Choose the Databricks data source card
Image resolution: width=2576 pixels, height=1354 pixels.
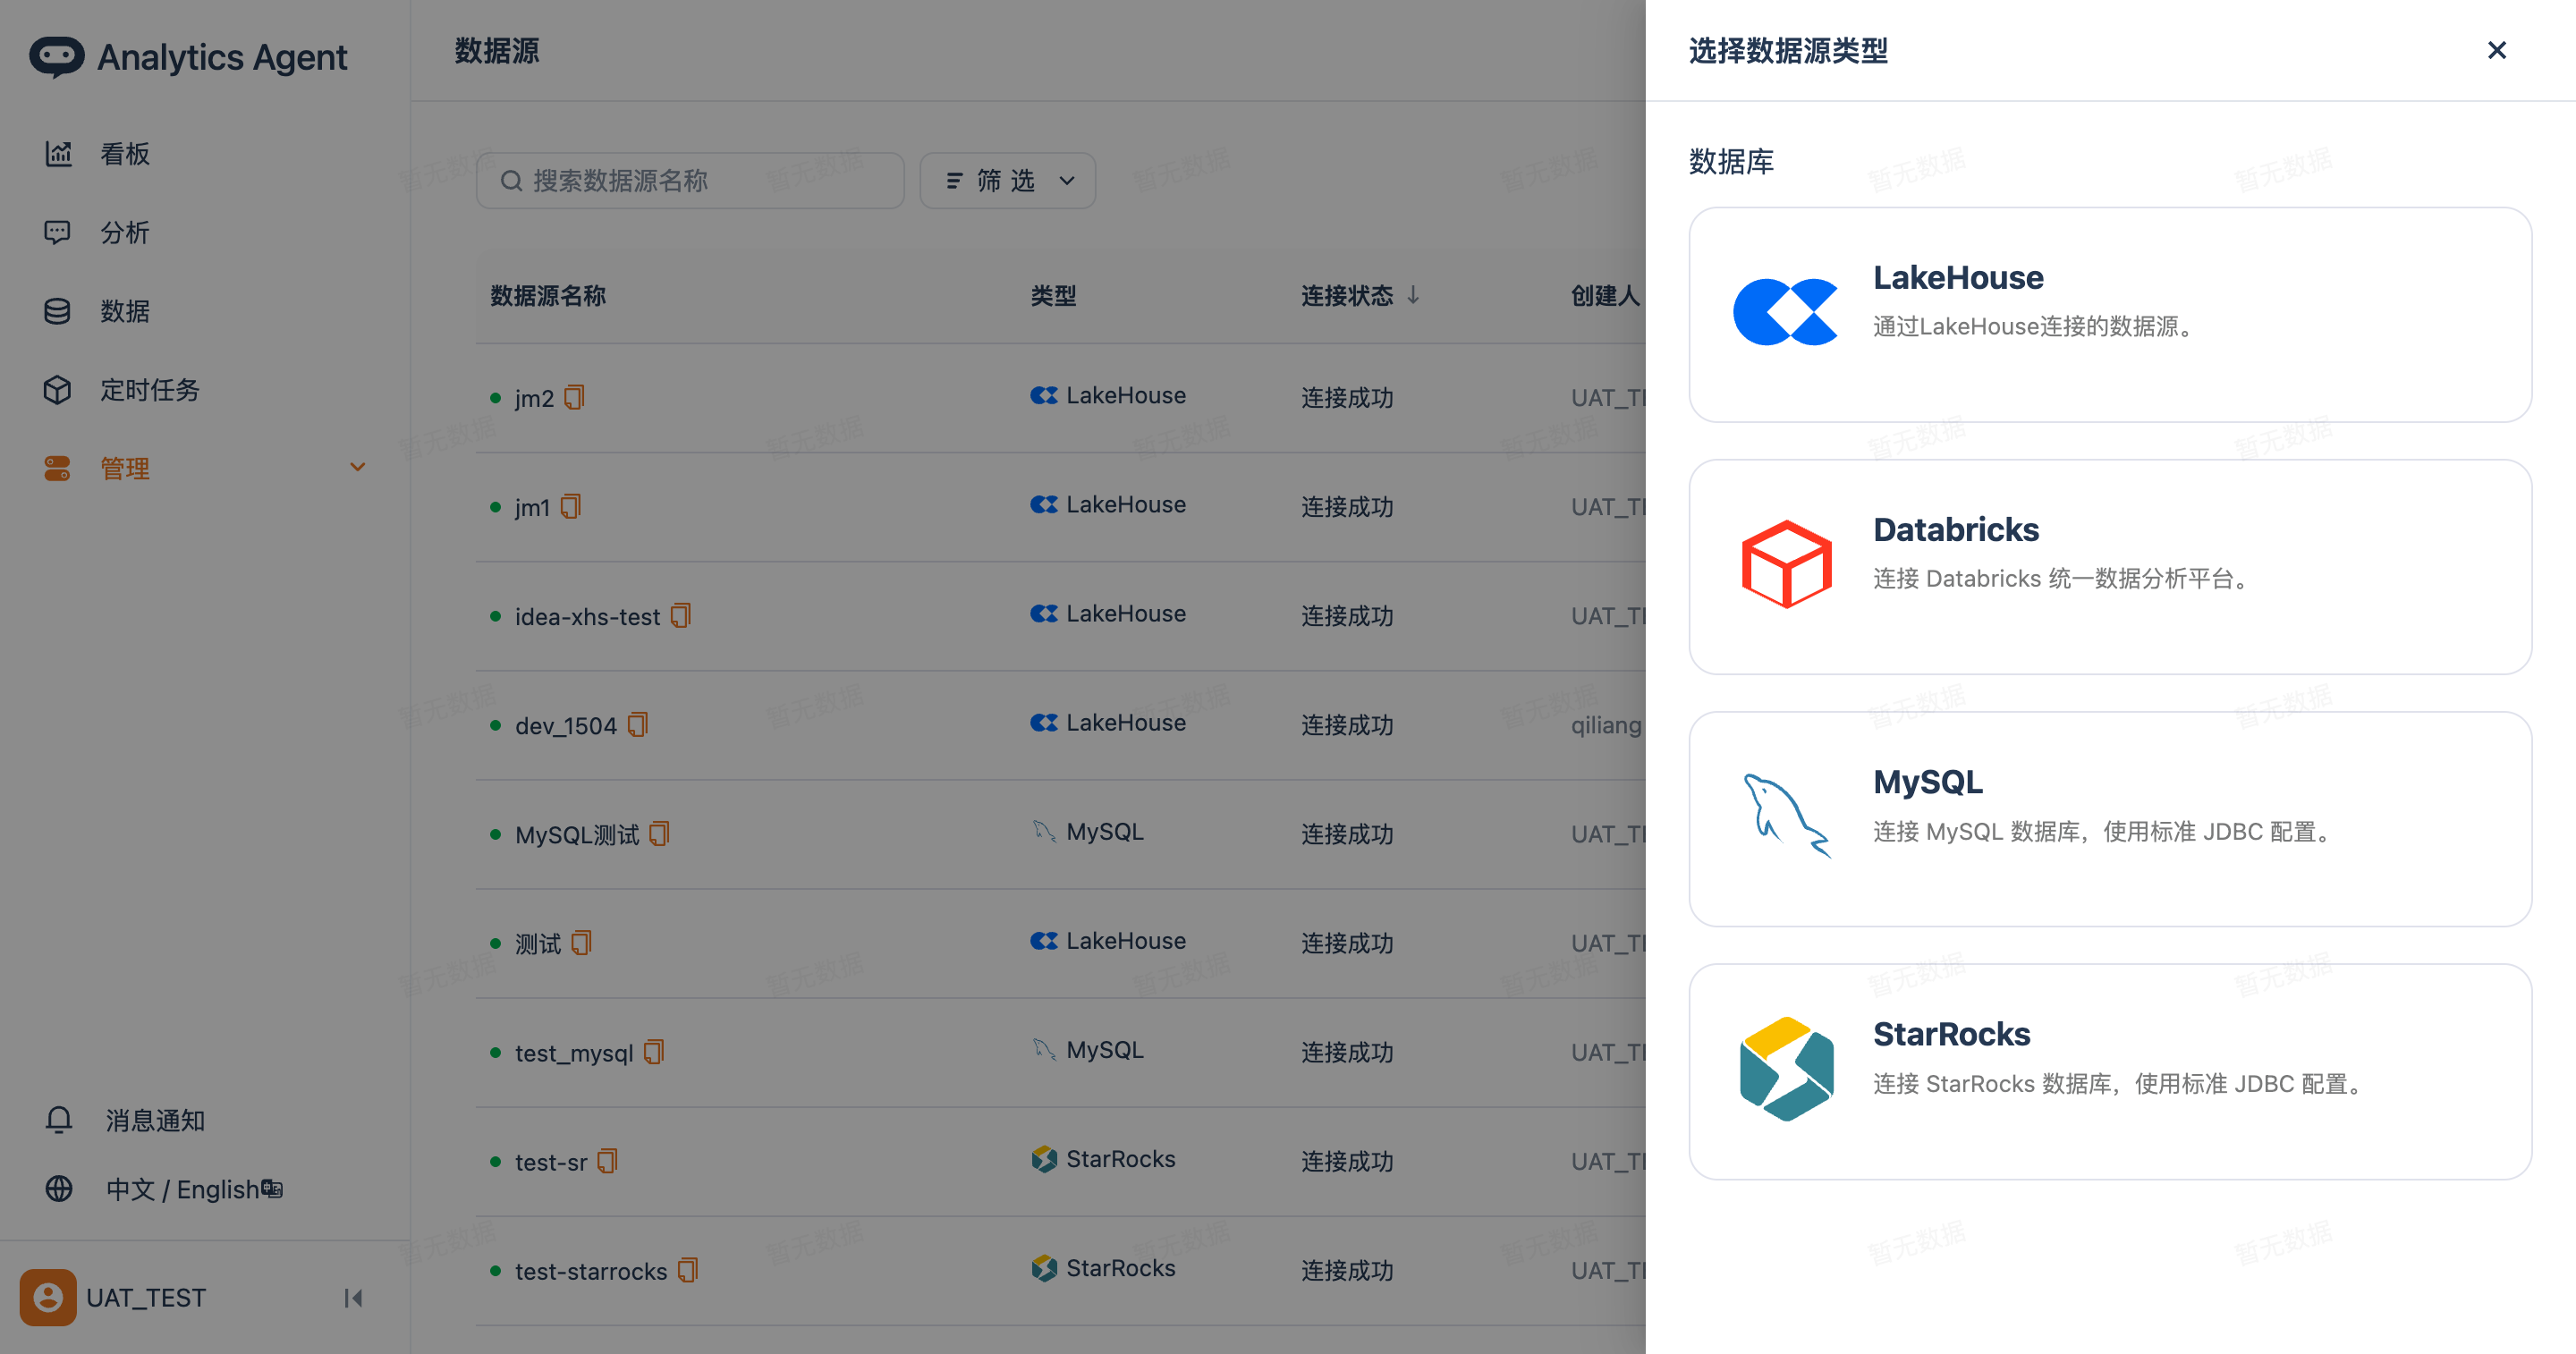(x=2110, y=567)
